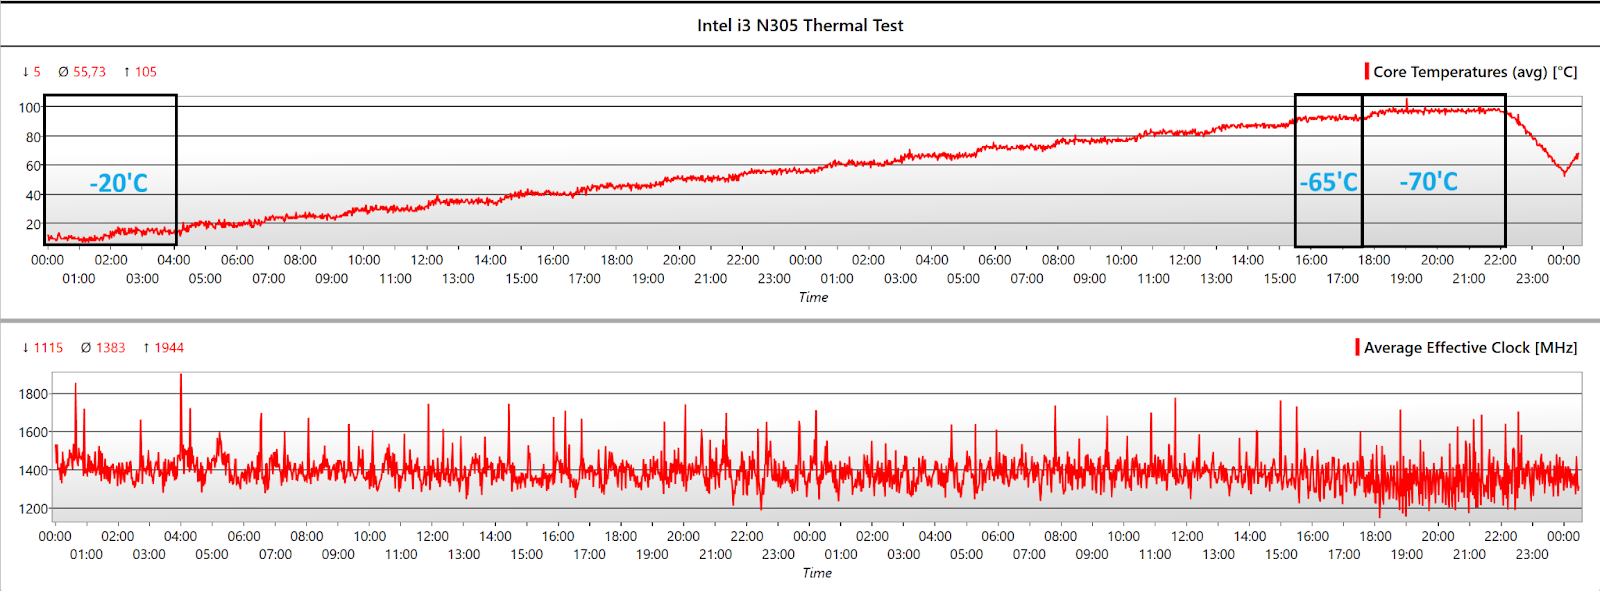Select the 'Average Effective Clock [MHz]' legend label

1470,347
